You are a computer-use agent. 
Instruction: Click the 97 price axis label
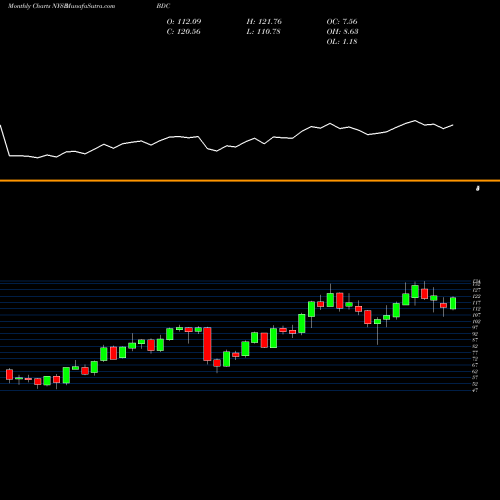tap(476, 328)
